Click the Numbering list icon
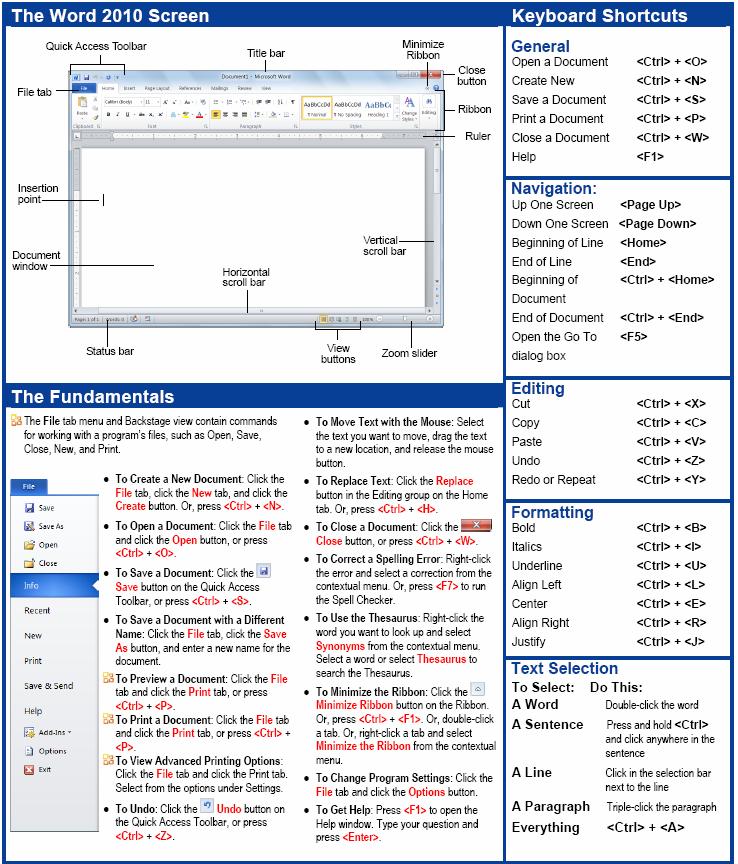The image size is (738, 864). pos(229,102)
